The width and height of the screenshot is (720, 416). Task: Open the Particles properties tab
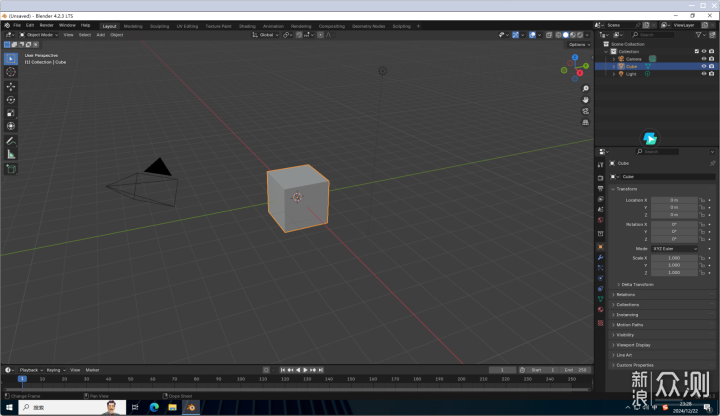601,268
